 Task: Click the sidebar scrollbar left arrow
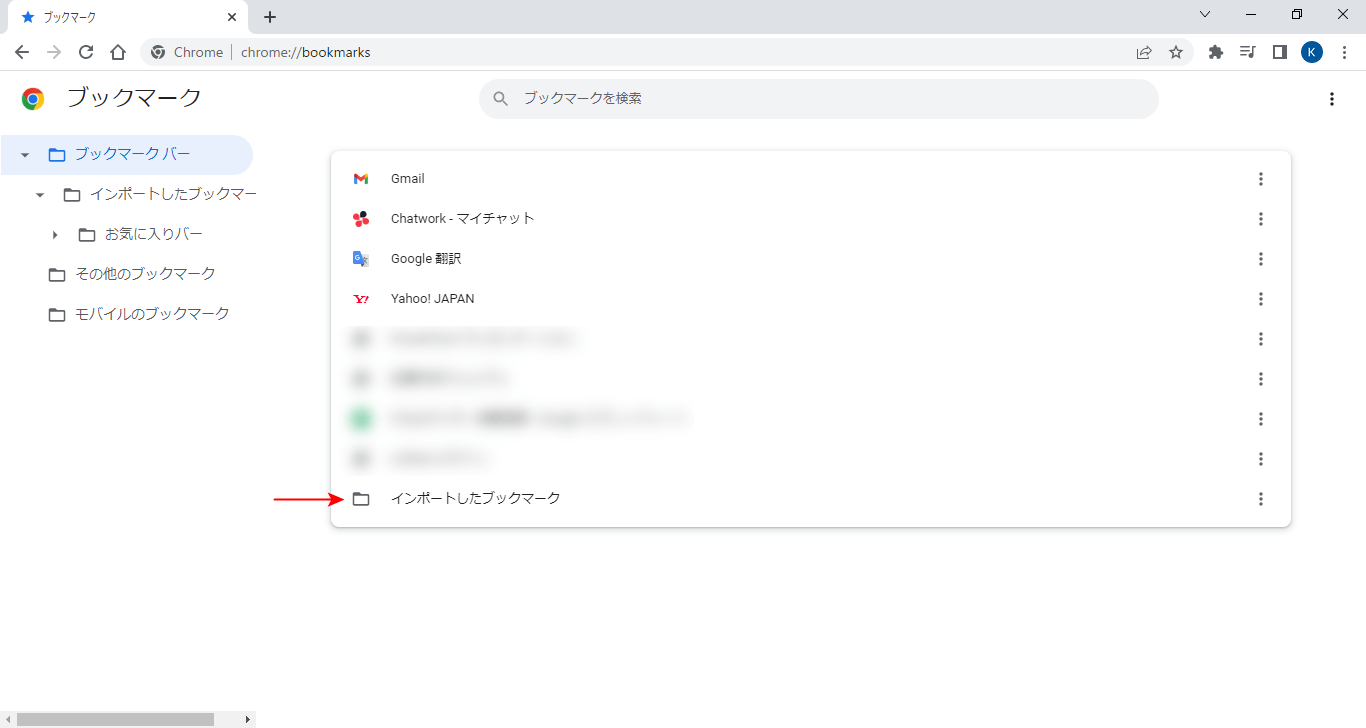tap(7, 719)
